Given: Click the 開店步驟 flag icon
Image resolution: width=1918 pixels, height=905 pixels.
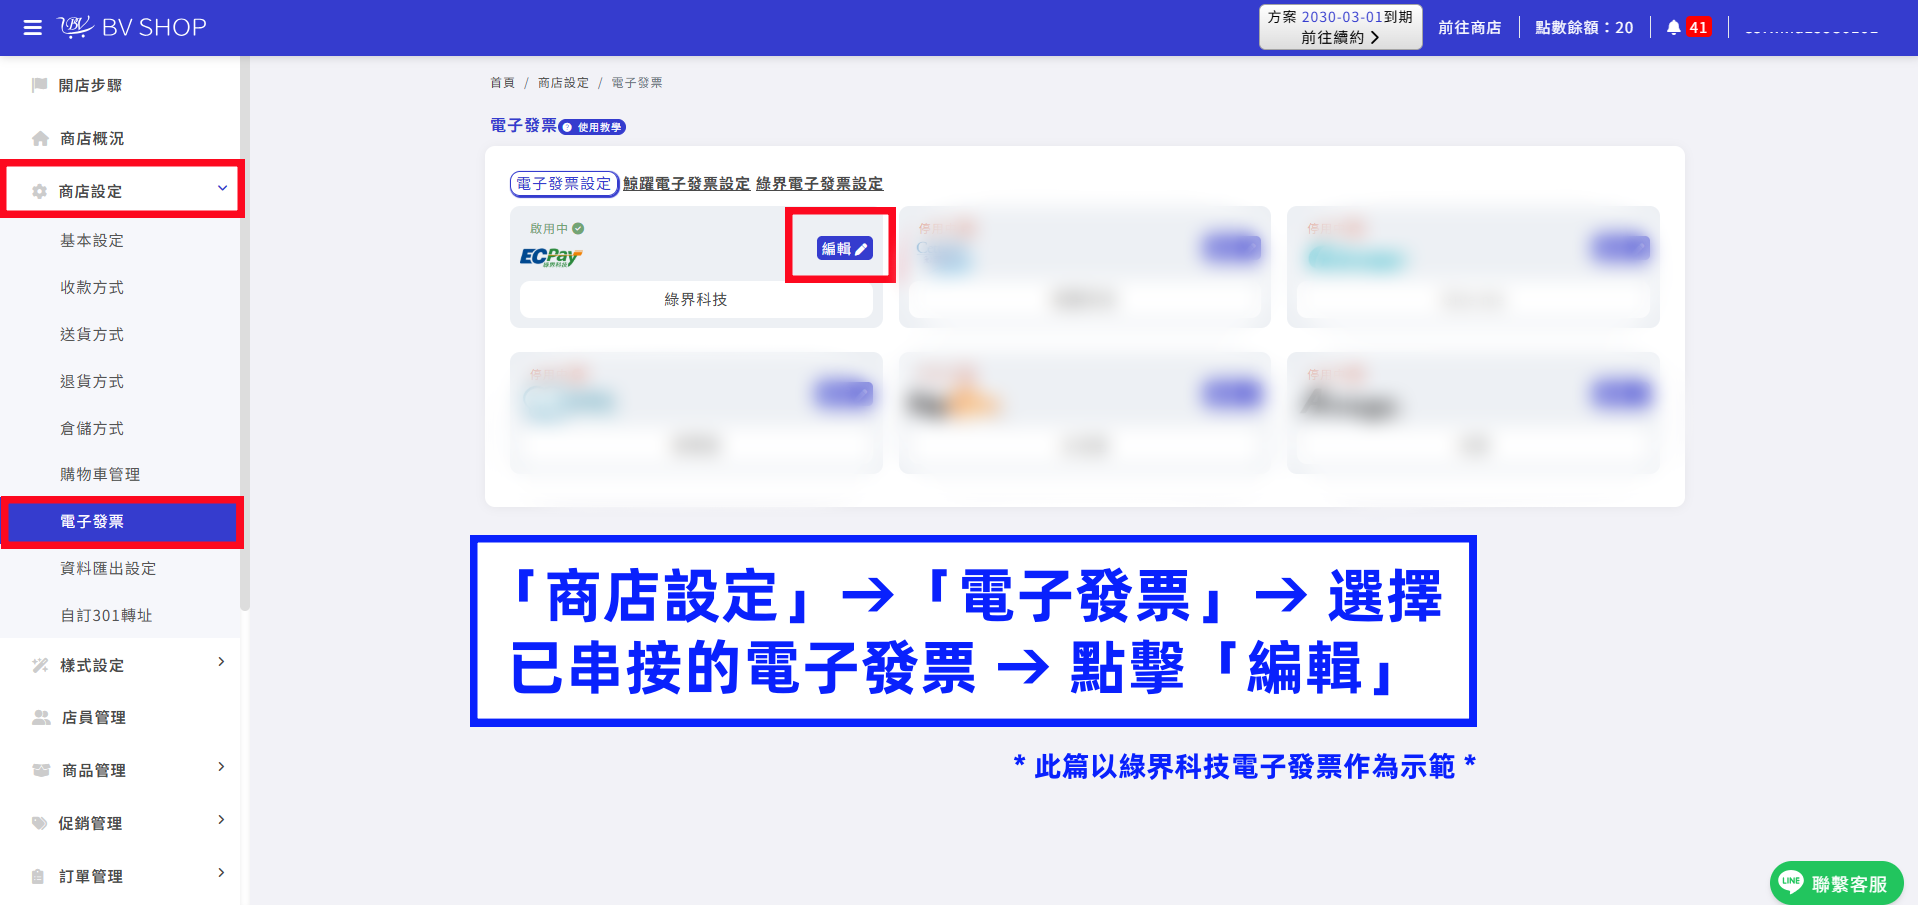Looking at the screenshot, I should pos(40,85).
